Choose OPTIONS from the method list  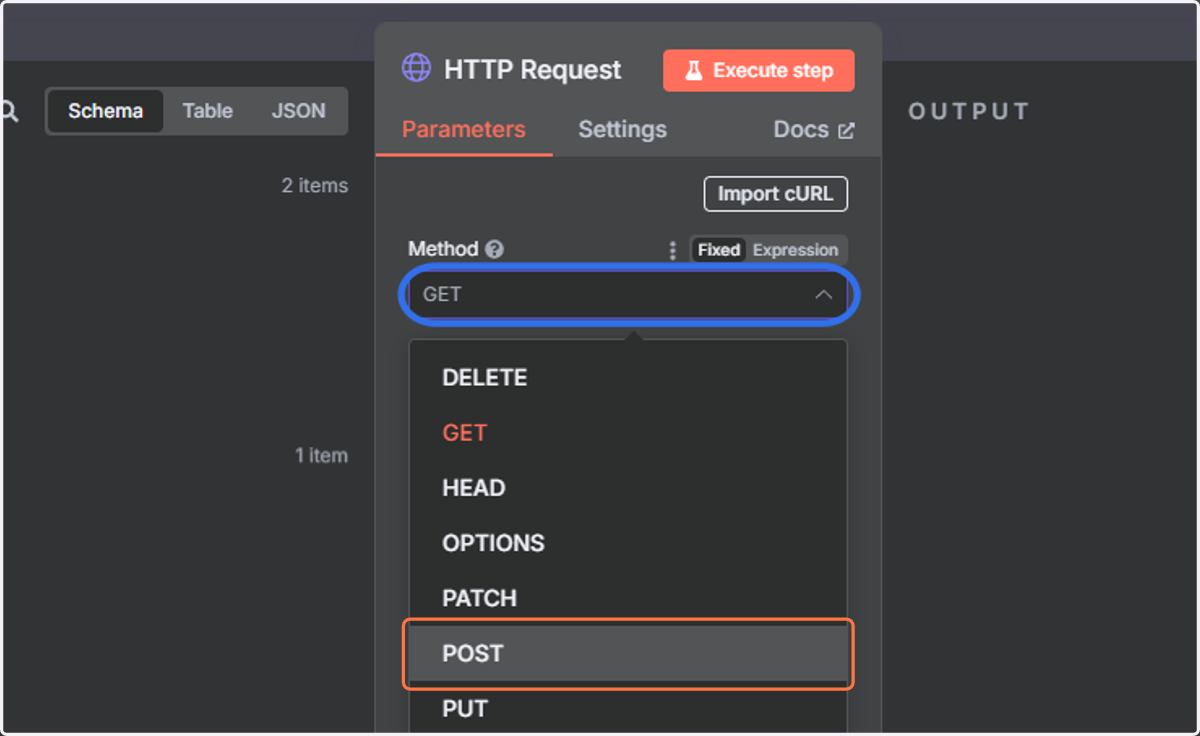coord(628,543)
